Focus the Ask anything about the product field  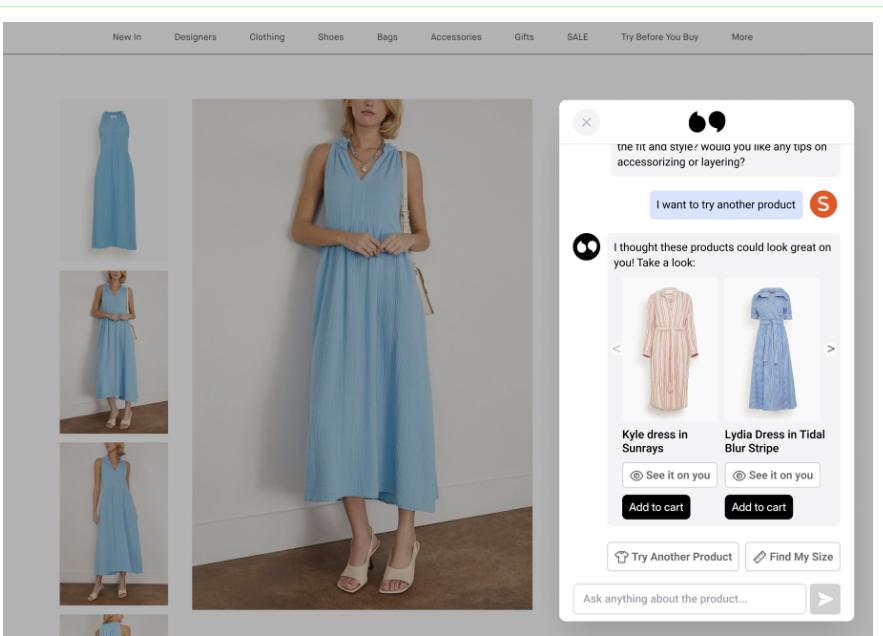click(x=689, y=599)
